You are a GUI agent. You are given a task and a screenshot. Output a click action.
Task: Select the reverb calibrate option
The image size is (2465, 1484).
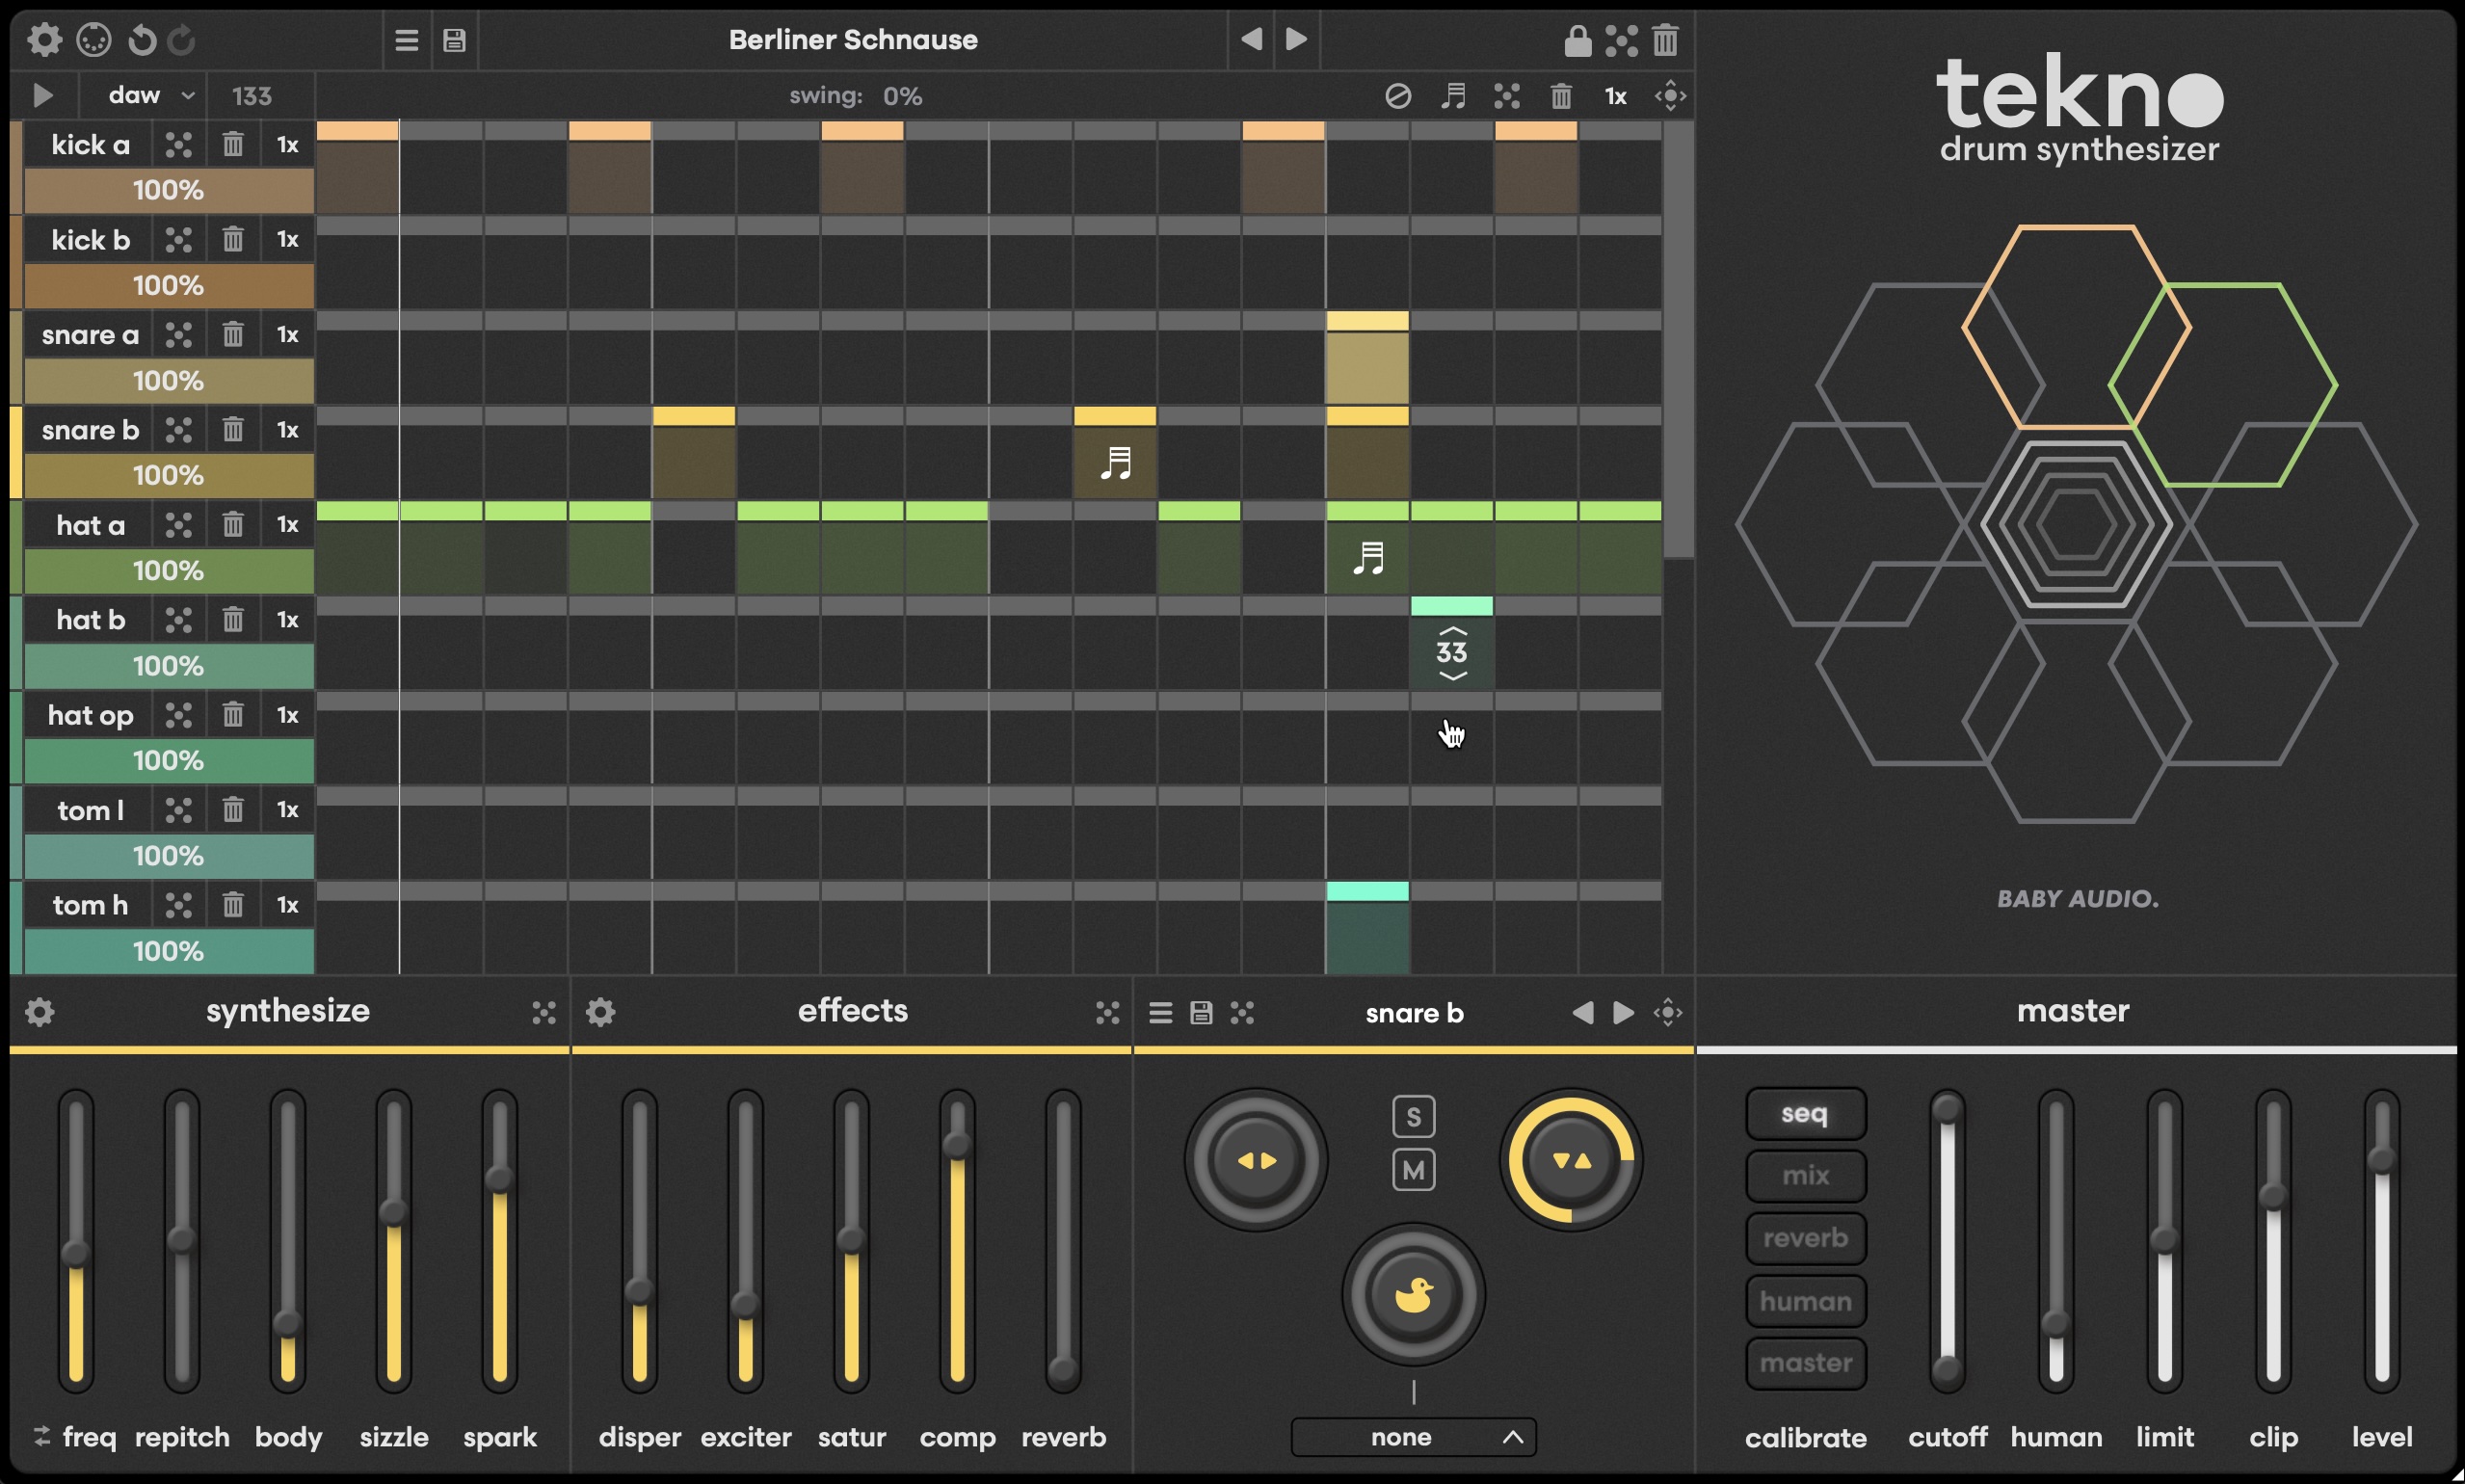coord(1805,1238)
